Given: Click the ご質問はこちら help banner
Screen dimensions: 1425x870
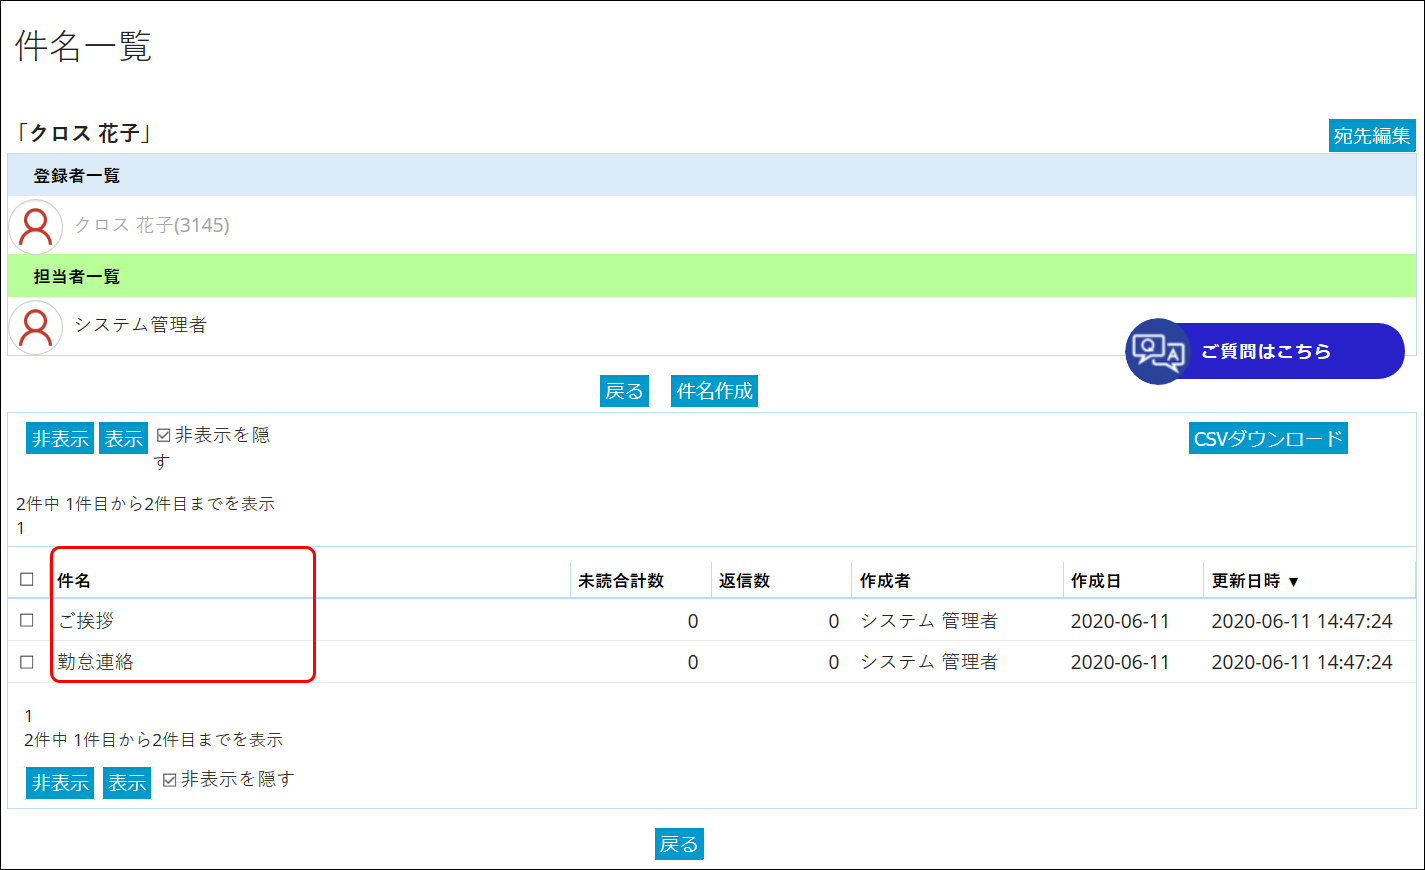Looking at the screenshot, I should click(1265, 351).
